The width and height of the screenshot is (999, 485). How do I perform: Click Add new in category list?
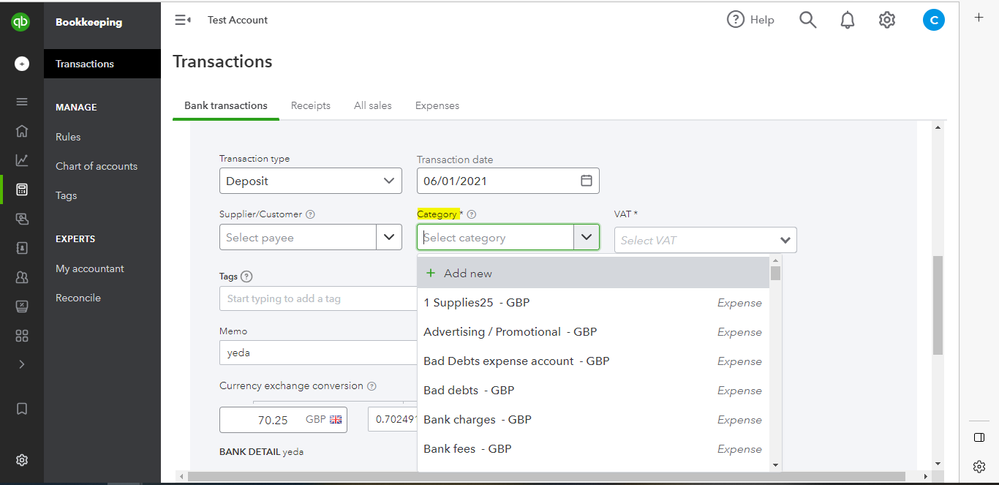(593, 273)
